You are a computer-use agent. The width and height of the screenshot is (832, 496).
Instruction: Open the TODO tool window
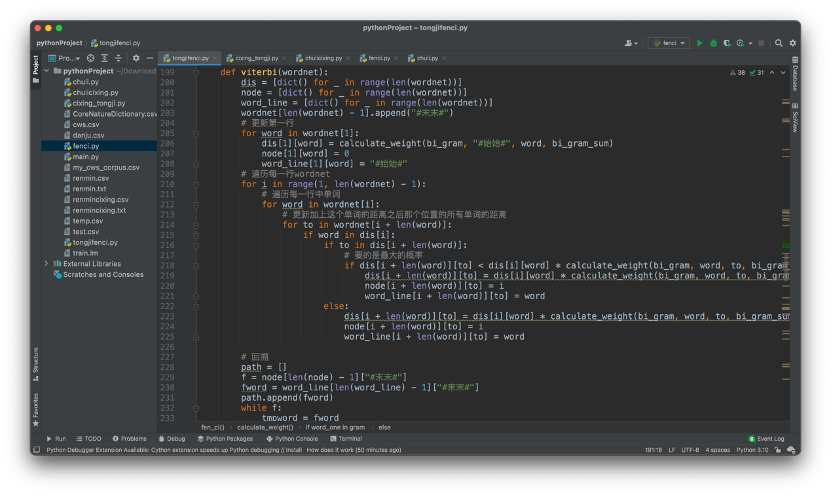point(89,439)
